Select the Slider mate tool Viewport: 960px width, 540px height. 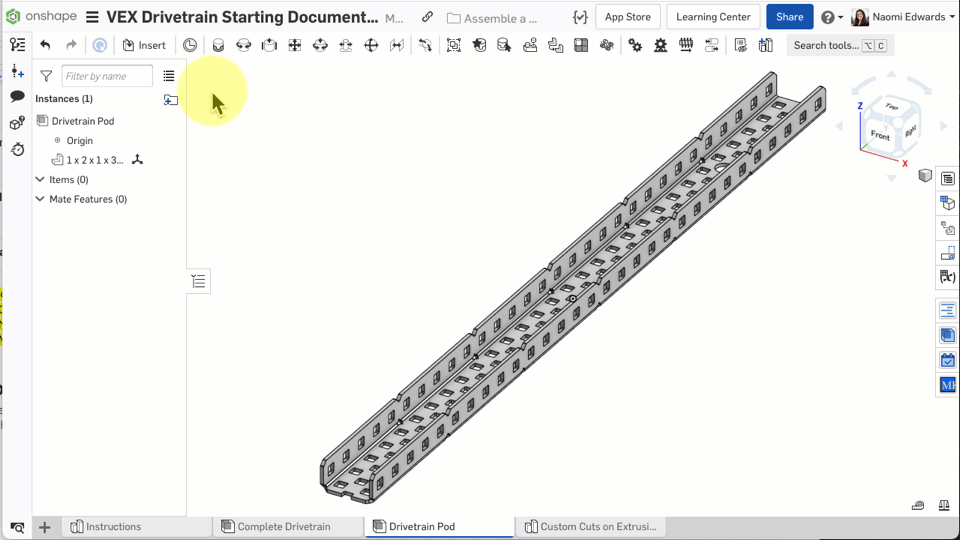tap(269, 45)
